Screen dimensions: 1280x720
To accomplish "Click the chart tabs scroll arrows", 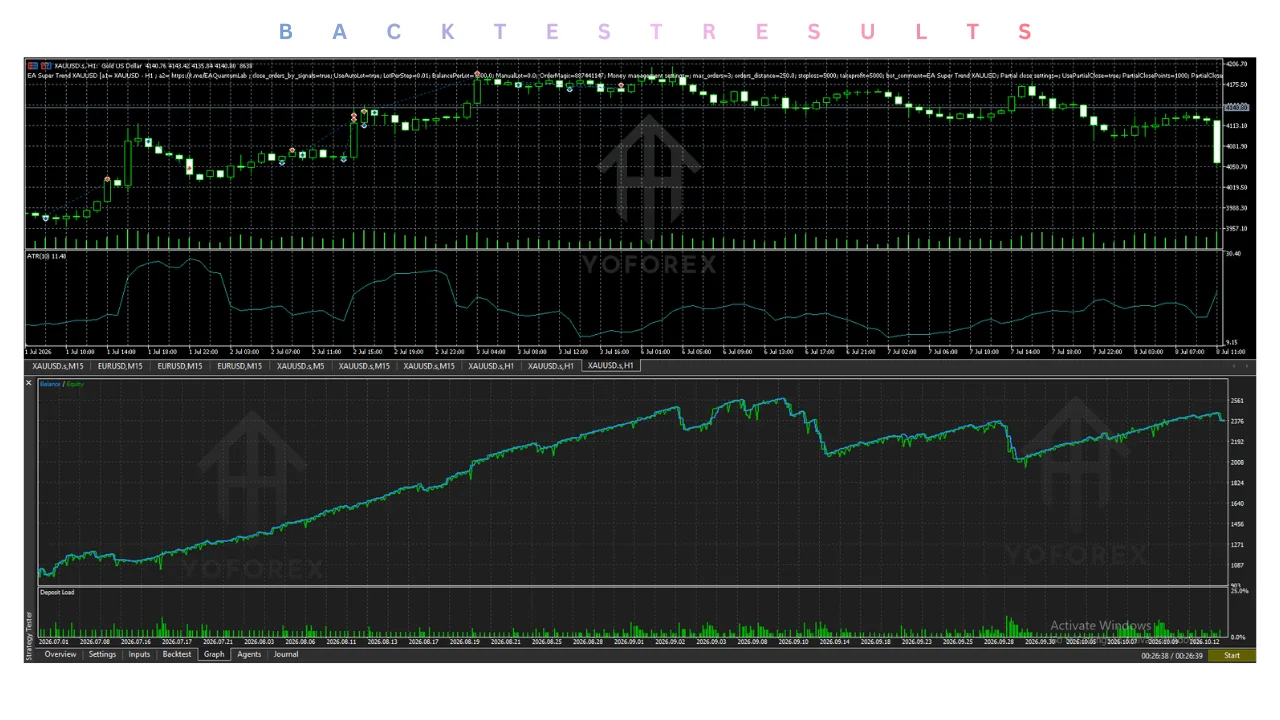I will [1241, 366].
